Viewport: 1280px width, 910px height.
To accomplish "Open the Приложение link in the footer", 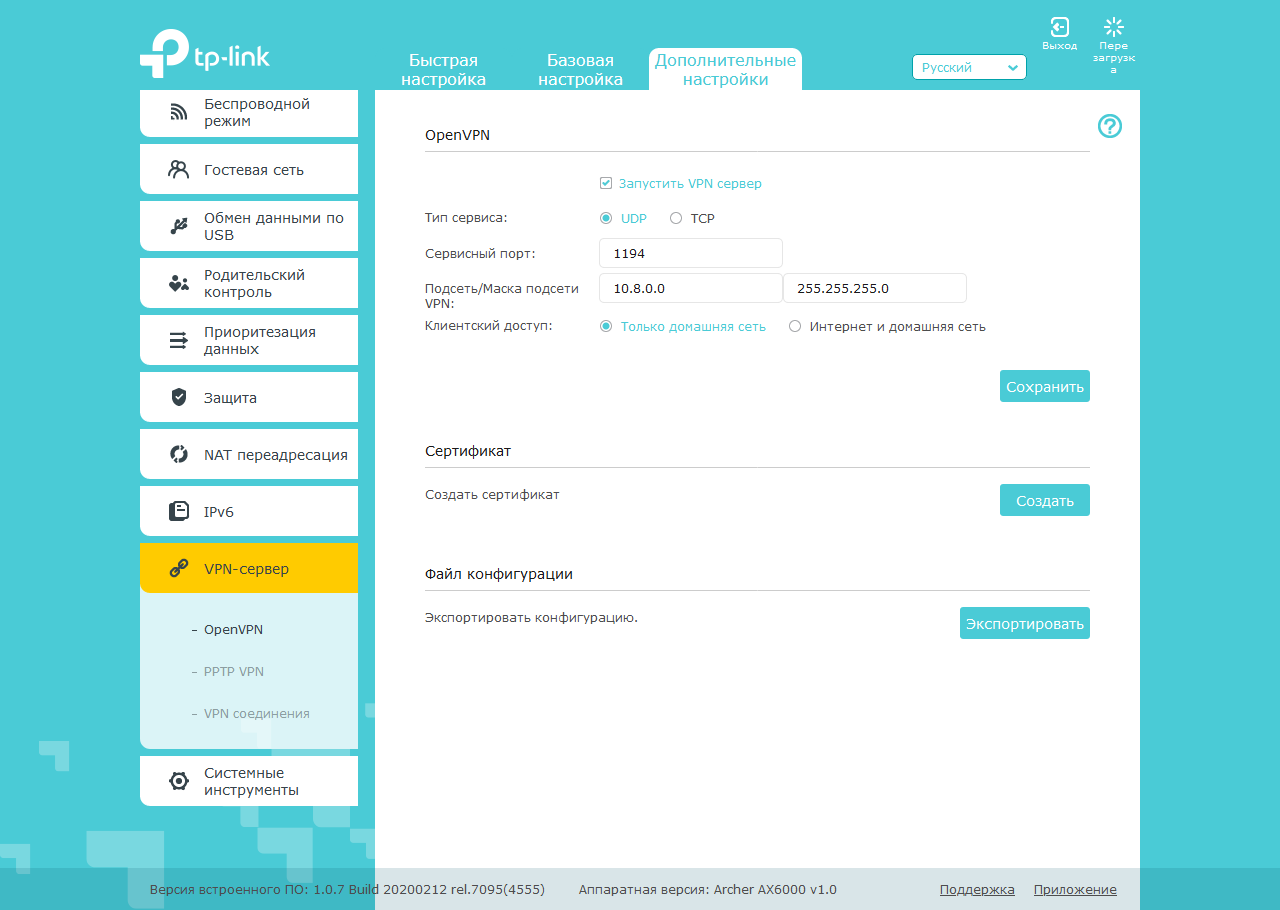I will (1075, 889).
